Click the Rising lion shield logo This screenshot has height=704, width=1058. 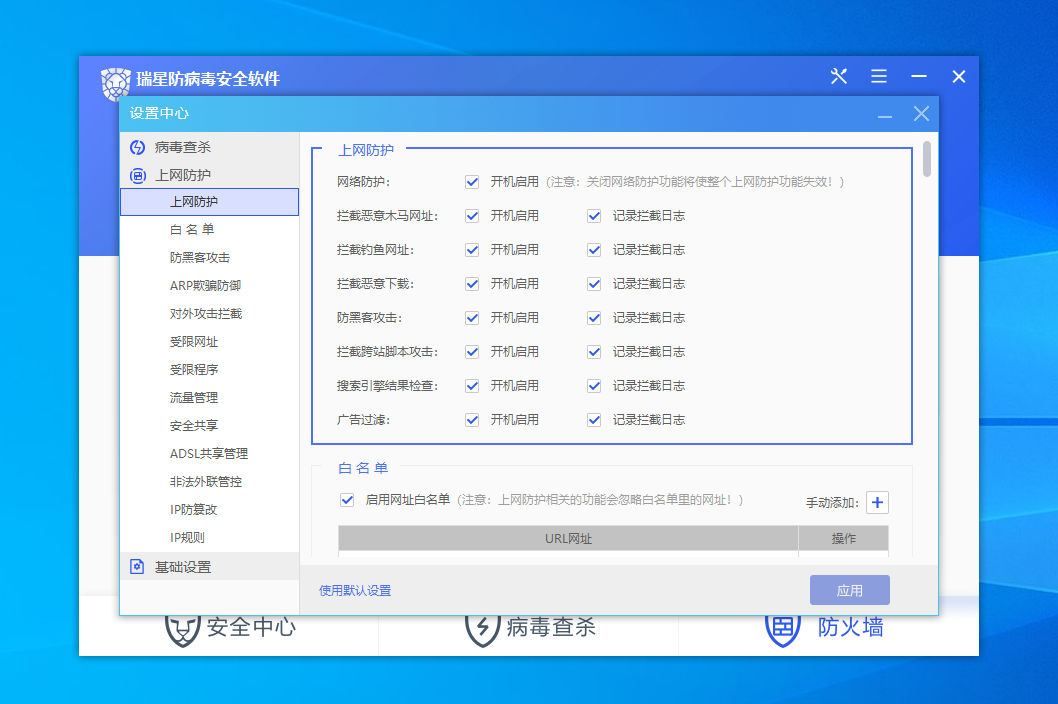(116, 83)
